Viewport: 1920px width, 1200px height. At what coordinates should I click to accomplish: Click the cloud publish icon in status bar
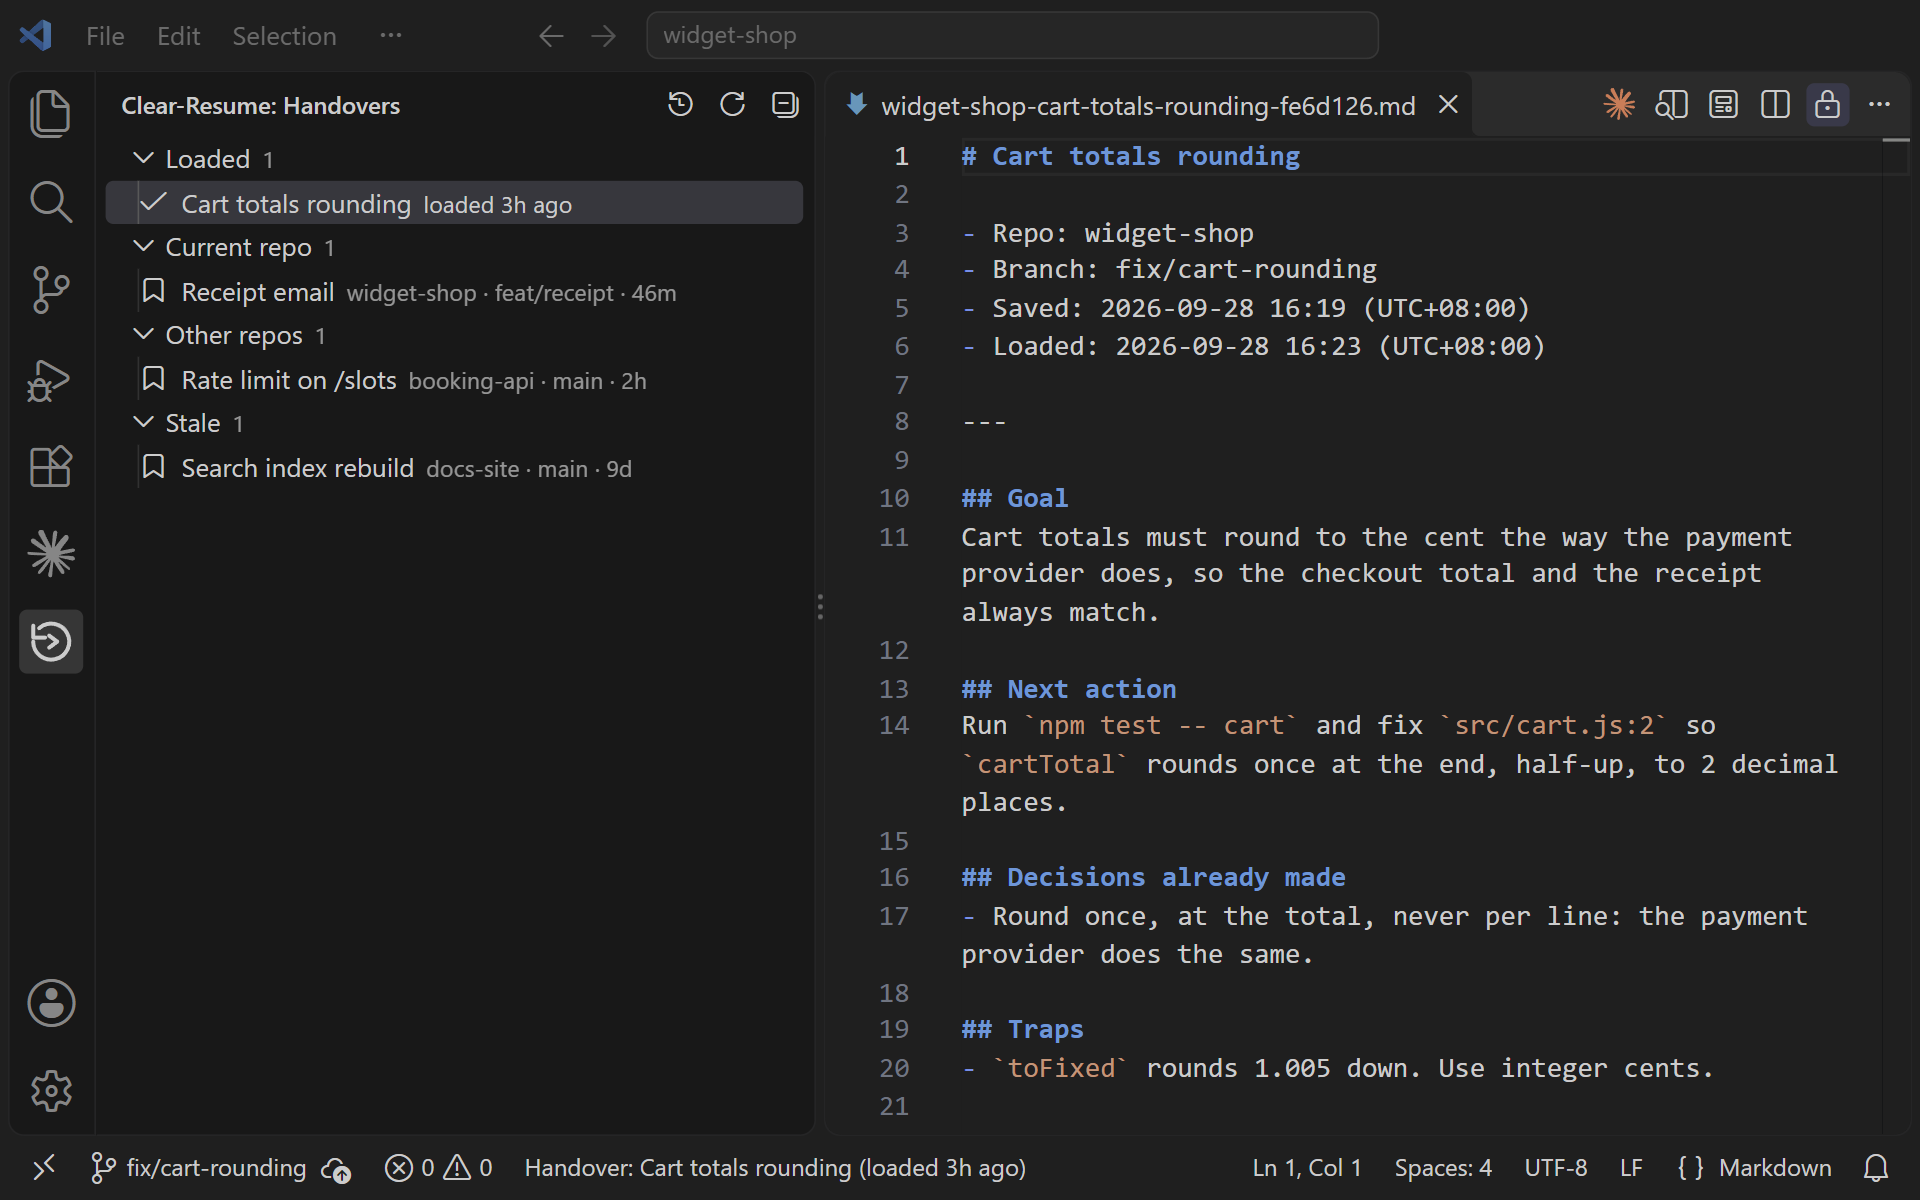click(336, 1168)
